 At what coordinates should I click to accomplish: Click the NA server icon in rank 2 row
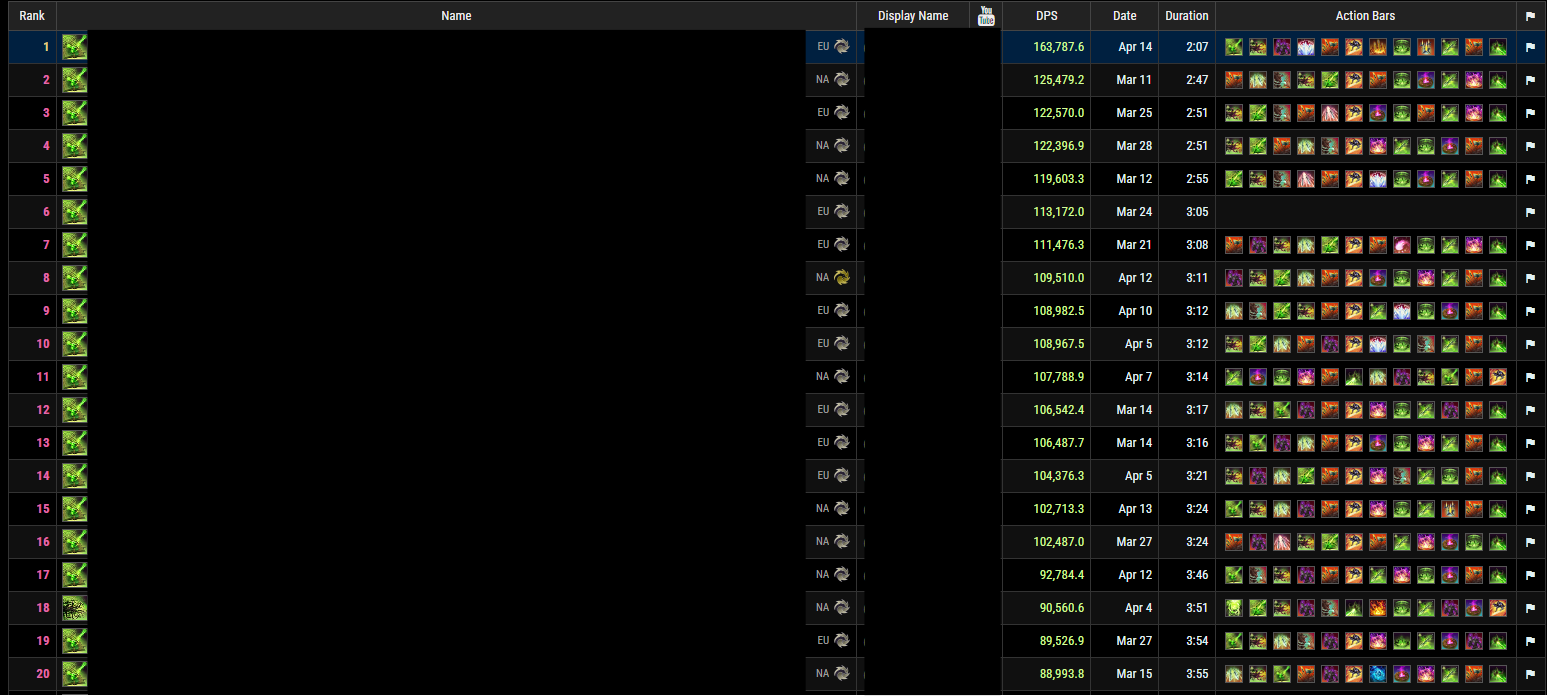pos(842,79)
